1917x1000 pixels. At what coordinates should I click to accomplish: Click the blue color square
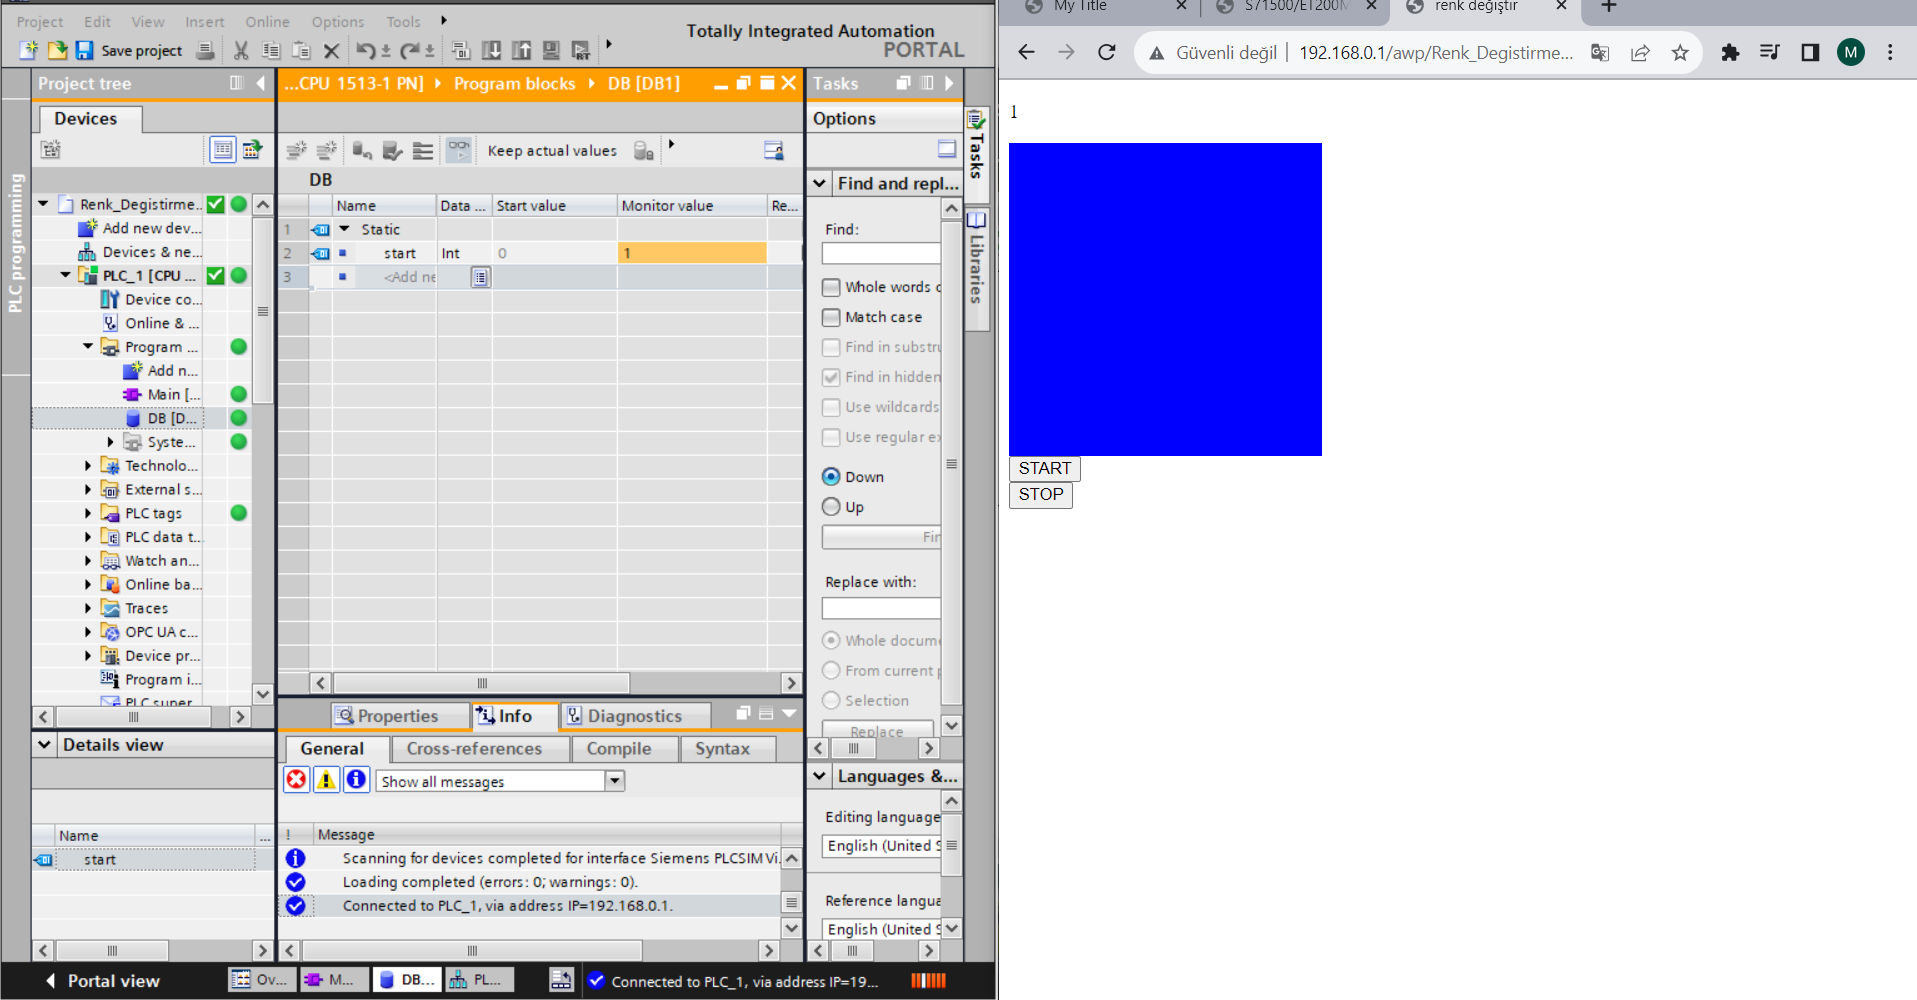pyautogui.click(x=1165, y=299)
